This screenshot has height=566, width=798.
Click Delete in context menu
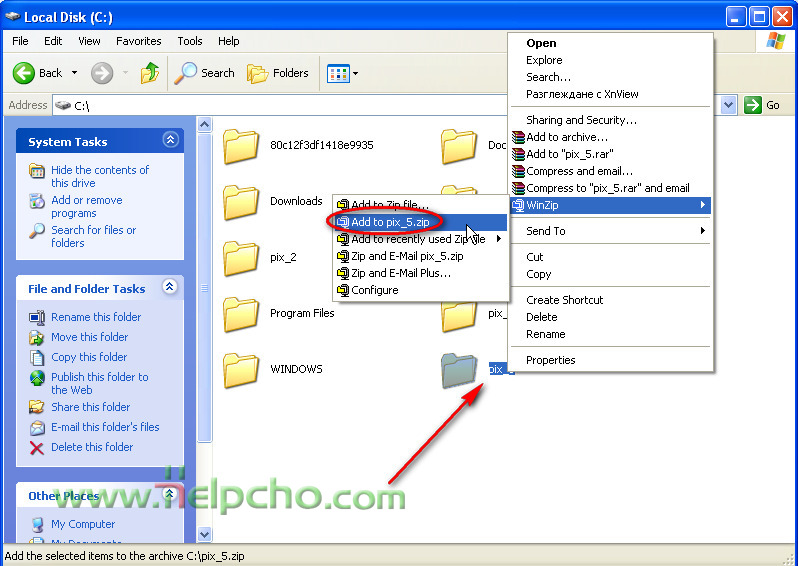coord(611,317)
